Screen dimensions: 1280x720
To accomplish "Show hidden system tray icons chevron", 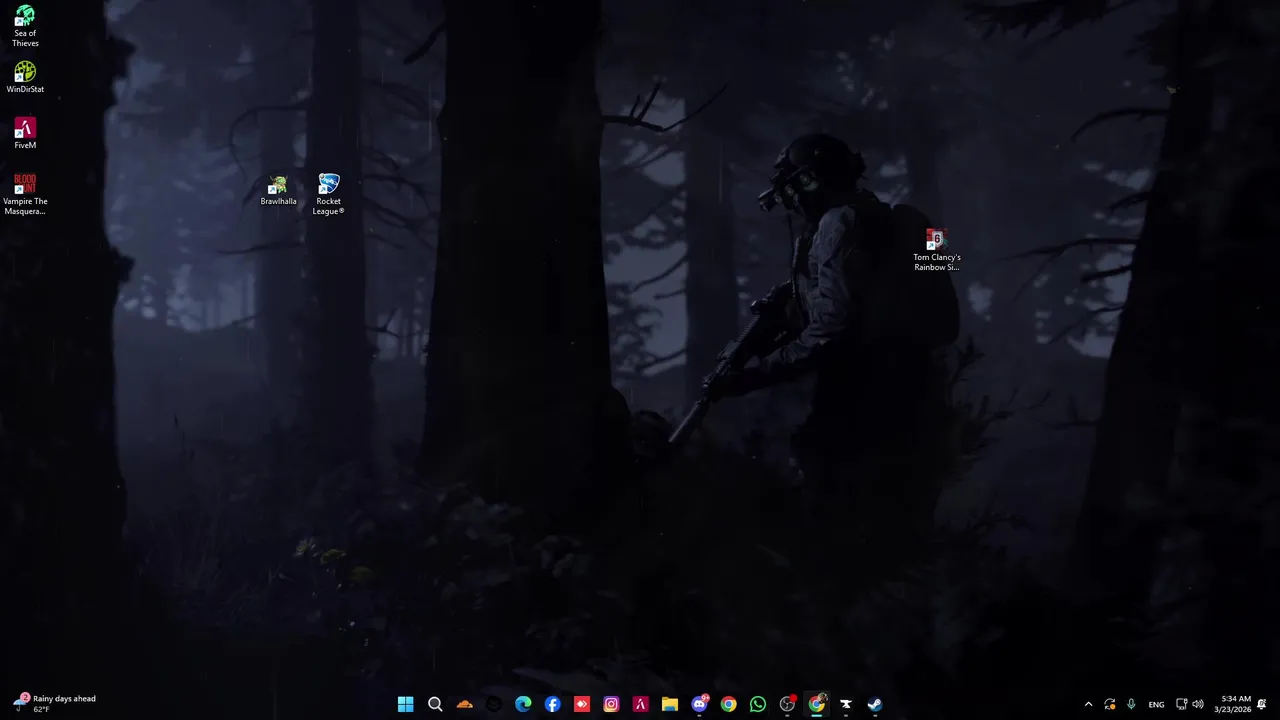I will pos(1088,704).
